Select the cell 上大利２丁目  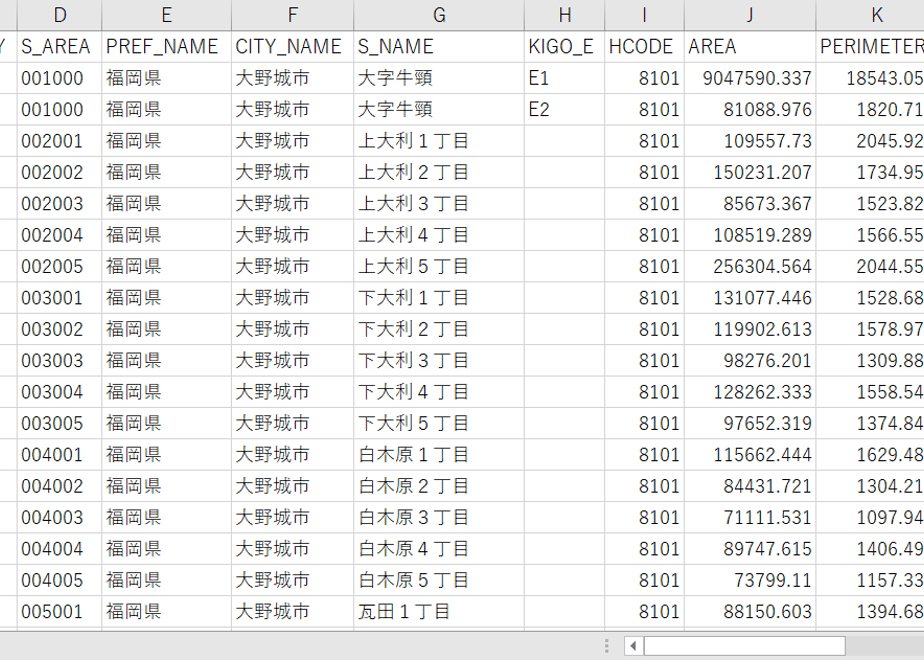point(439,172)
